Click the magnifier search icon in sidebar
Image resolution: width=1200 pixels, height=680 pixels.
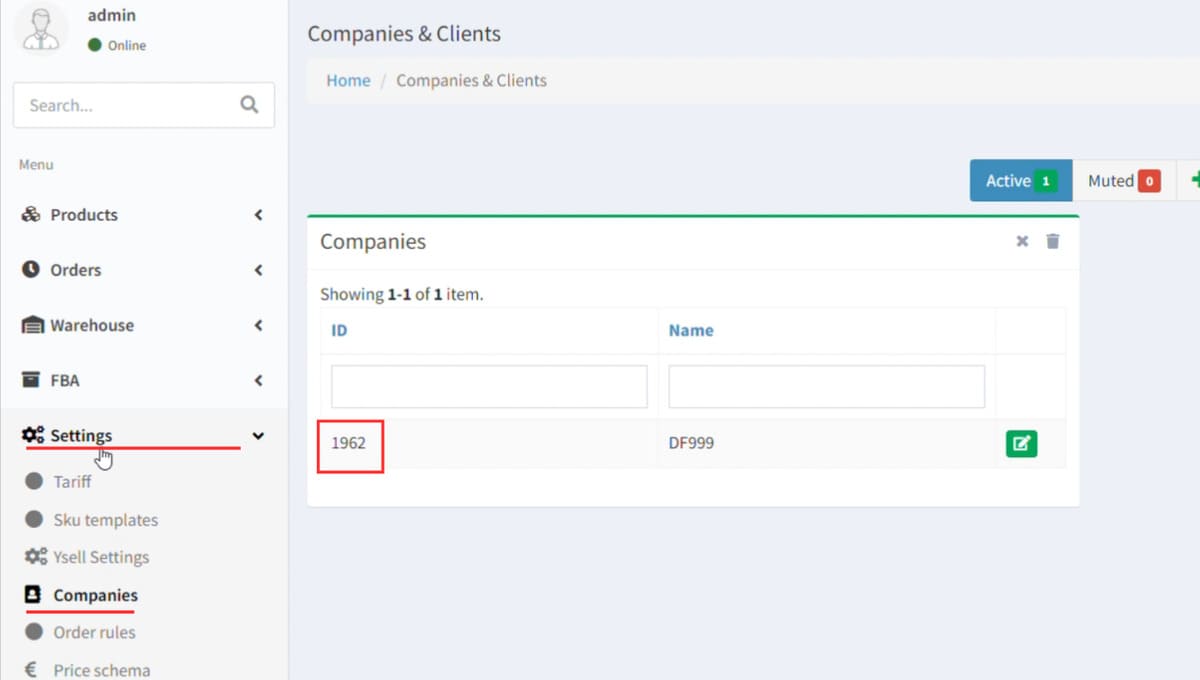249,105
